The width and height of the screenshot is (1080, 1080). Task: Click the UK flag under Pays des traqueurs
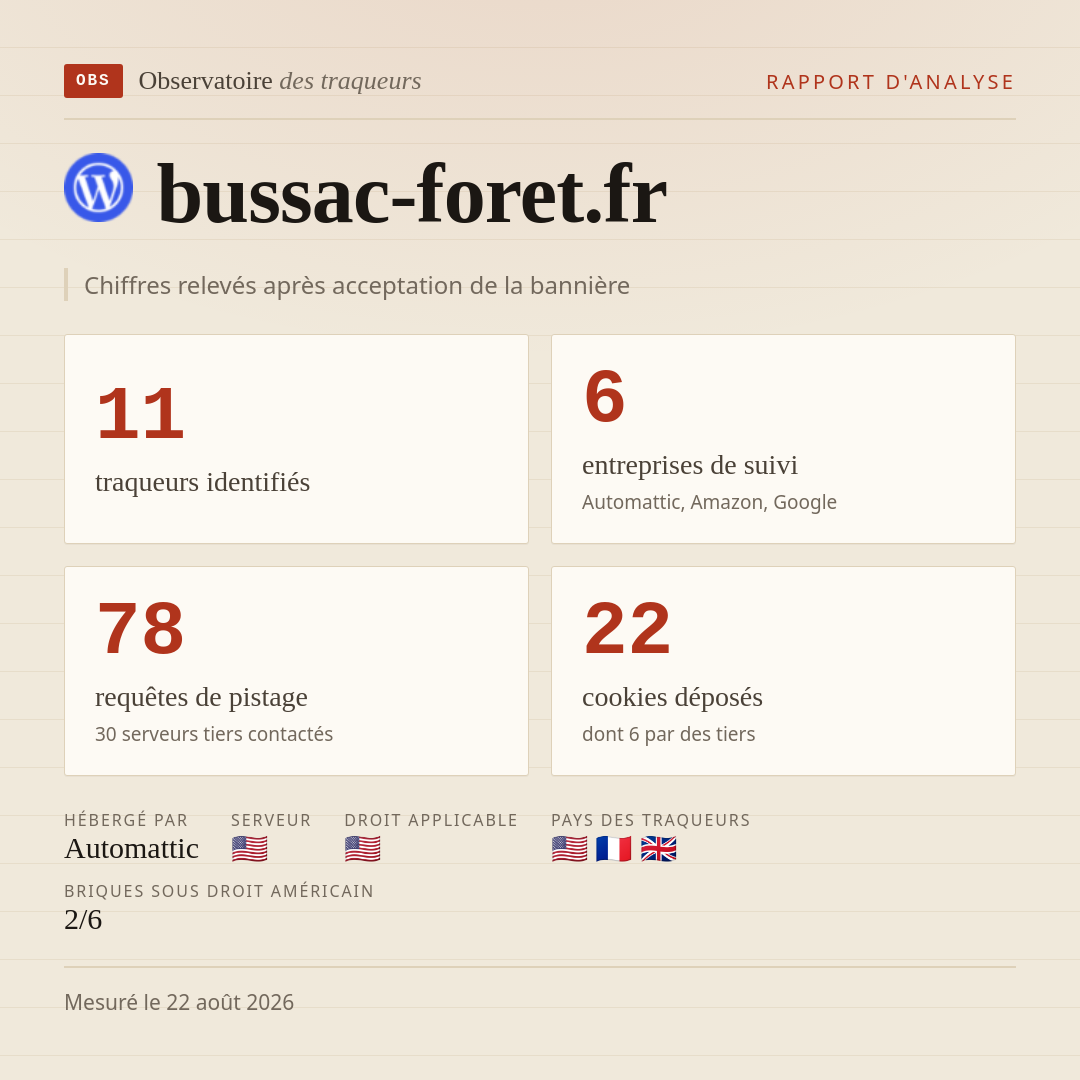658,849
